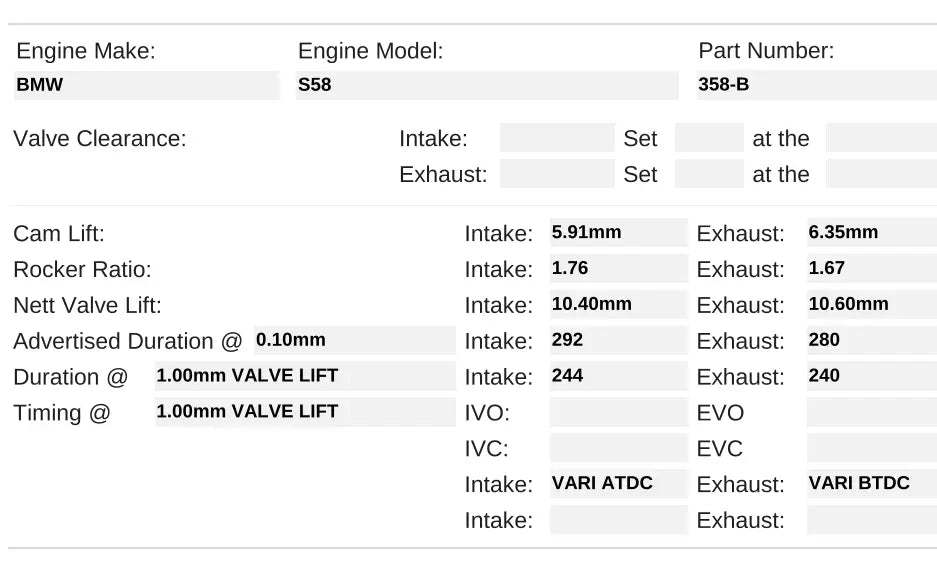Viewport: 937px width, 587px height.
Task: Click the Advertised Duration Exhaust value 280
Action: [871, 341]
